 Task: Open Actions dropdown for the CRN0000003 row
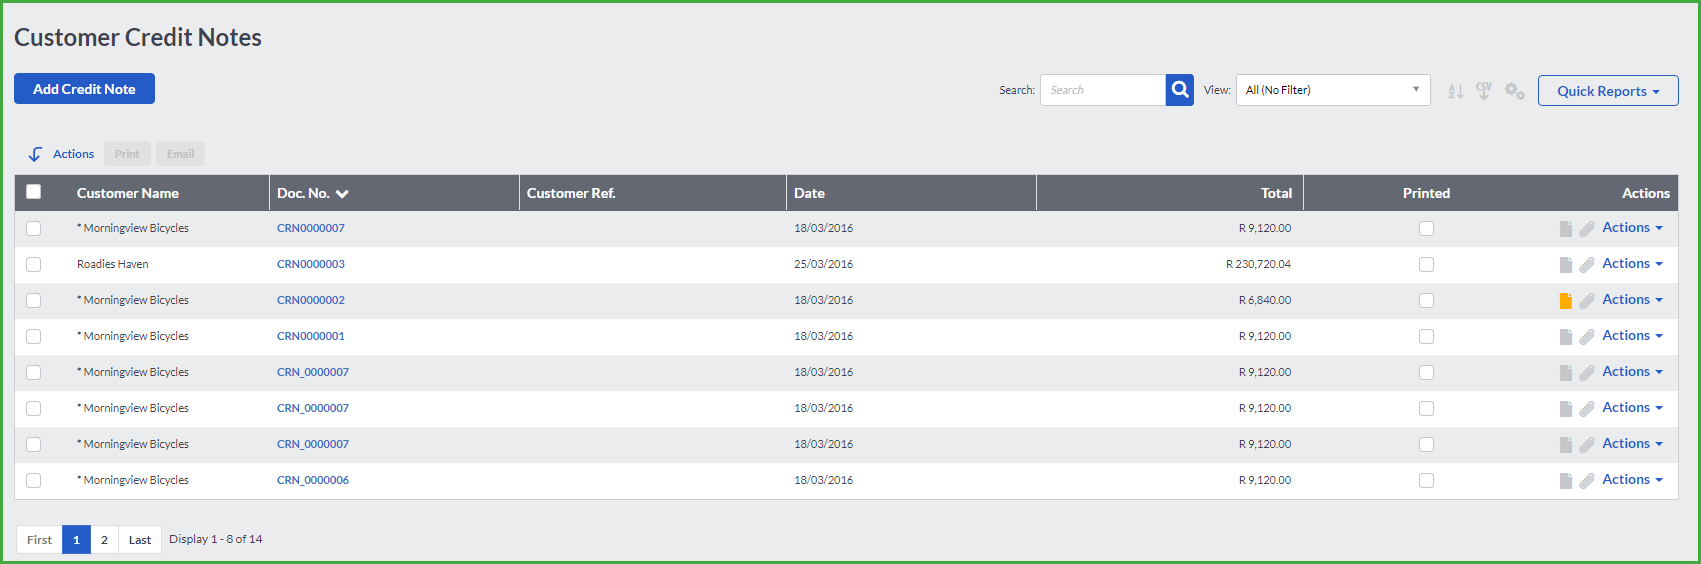point(1632,263)
